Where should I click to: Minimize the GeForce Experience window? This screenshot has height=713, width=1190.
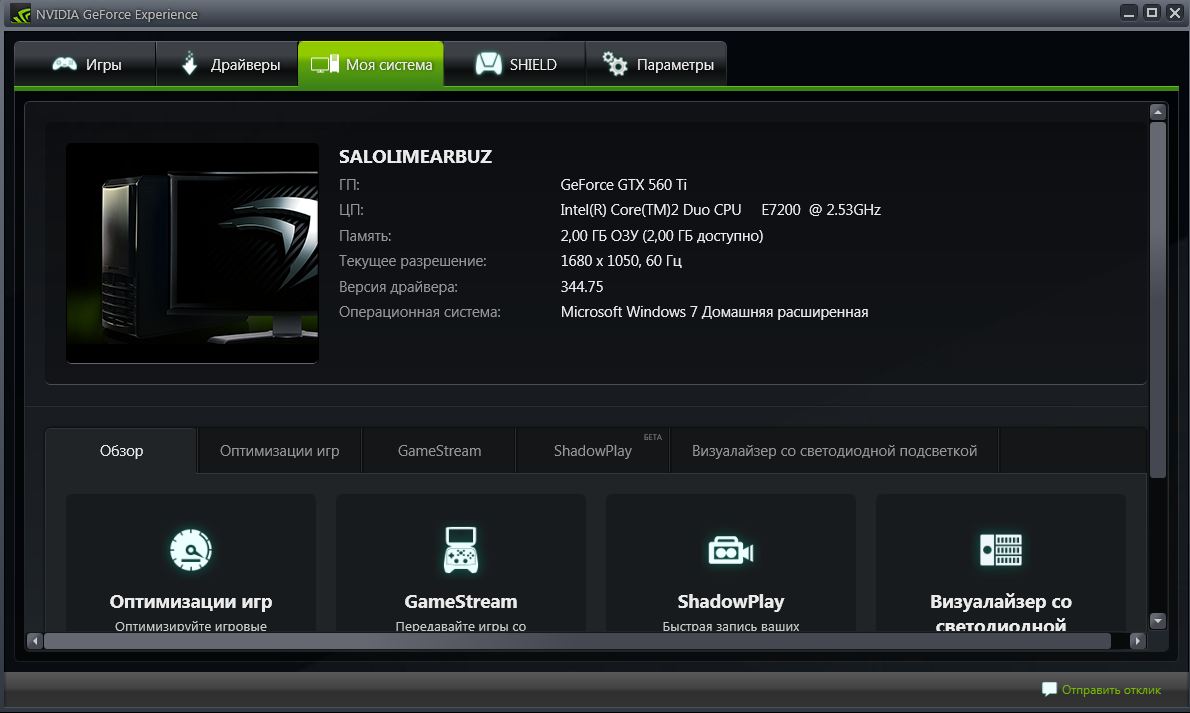click(1129, 13)
